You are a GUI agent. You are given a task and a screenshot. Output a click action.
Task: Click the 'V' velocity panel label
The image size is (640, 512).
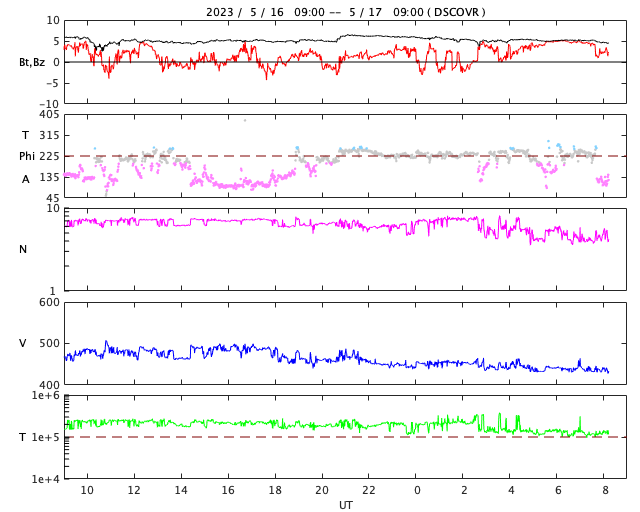pyautogui.click(x=23, y=343)
